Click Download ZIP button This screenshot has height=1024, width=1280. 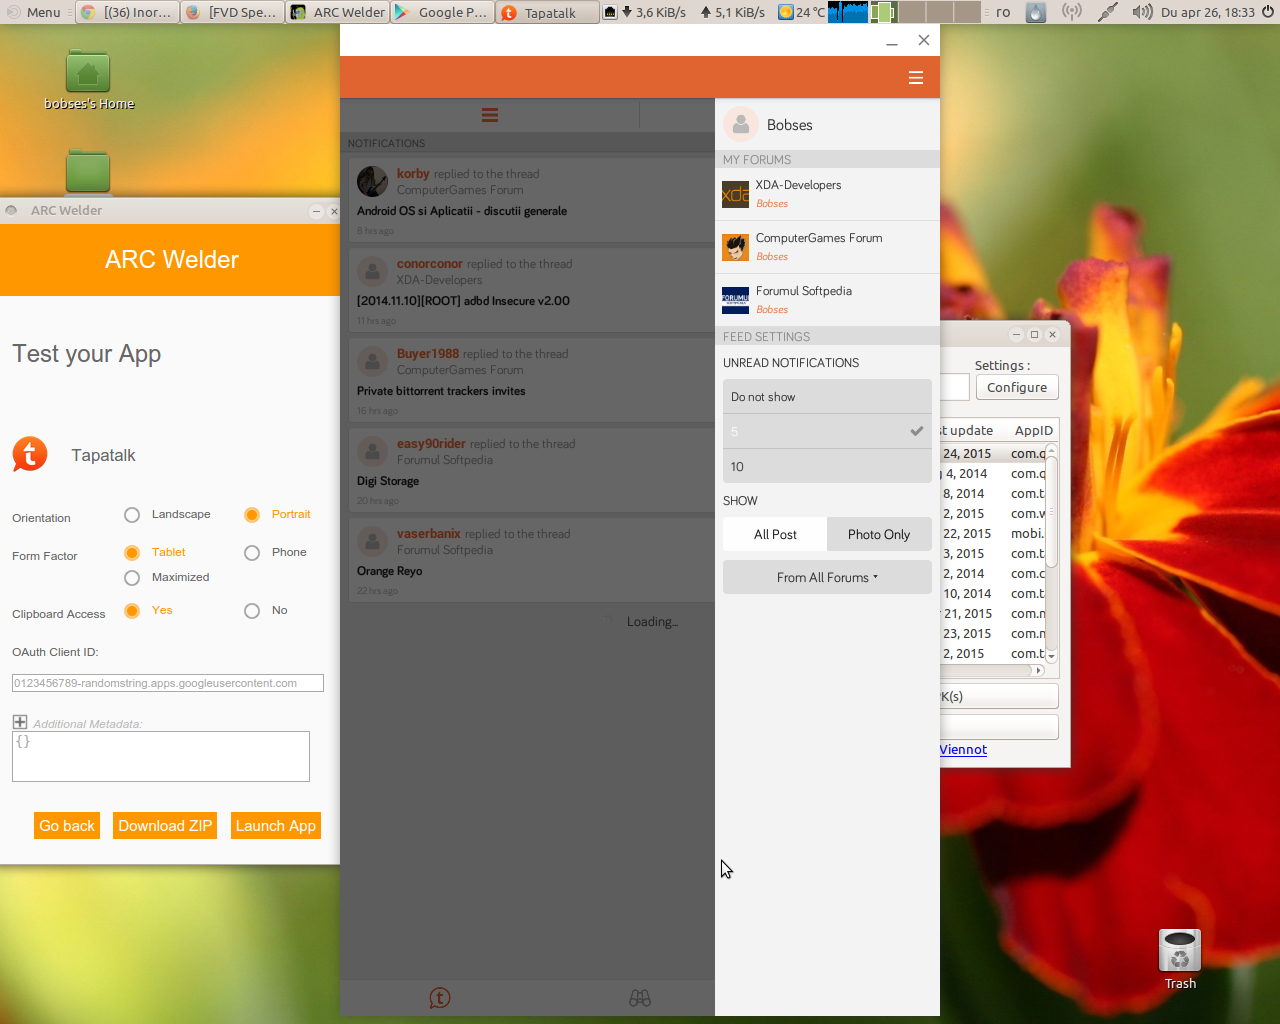[x=165, y=826]
